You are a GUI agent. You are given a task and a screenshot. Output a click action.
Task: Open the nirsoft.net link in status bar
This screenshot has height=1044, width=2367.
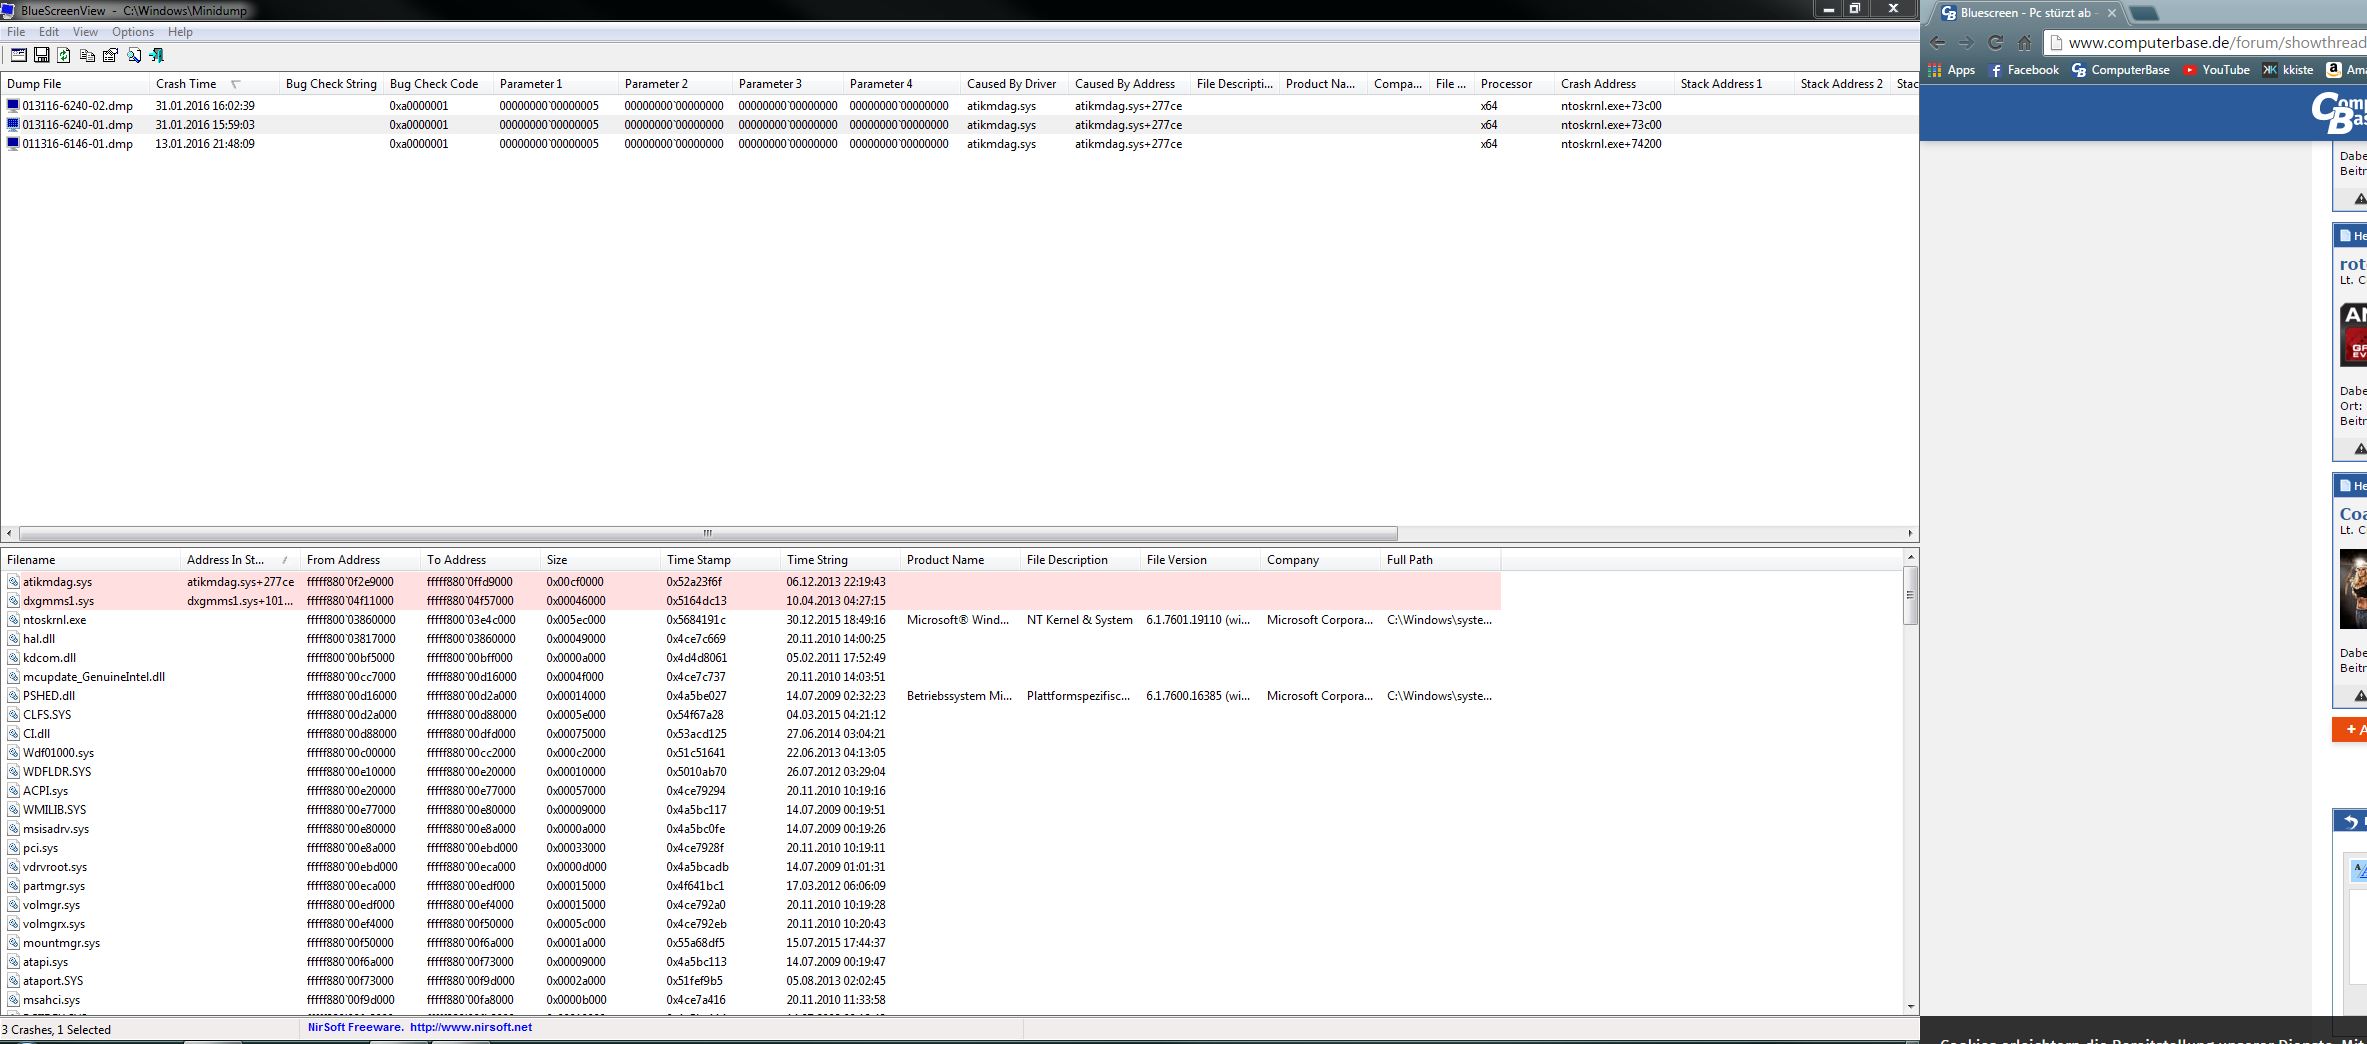[471, 1027]
